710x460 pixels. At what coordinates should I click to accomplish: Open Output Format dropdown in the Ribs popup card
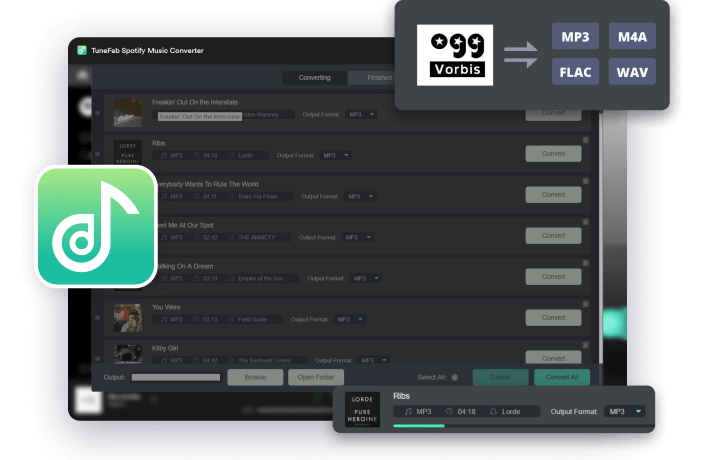tap(624, 411)
